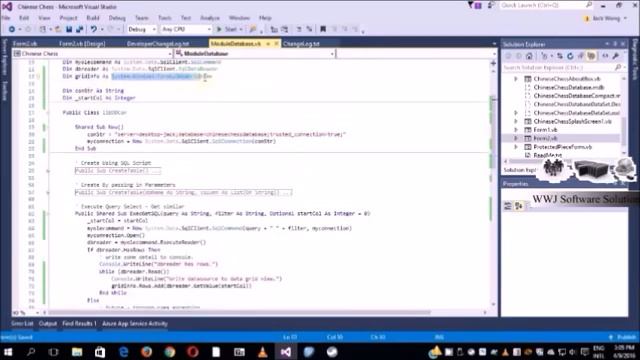640x360 pixels.
Task: Click the Save All toolbar icon
Action: pyautogui.click(x=80, y=29)
